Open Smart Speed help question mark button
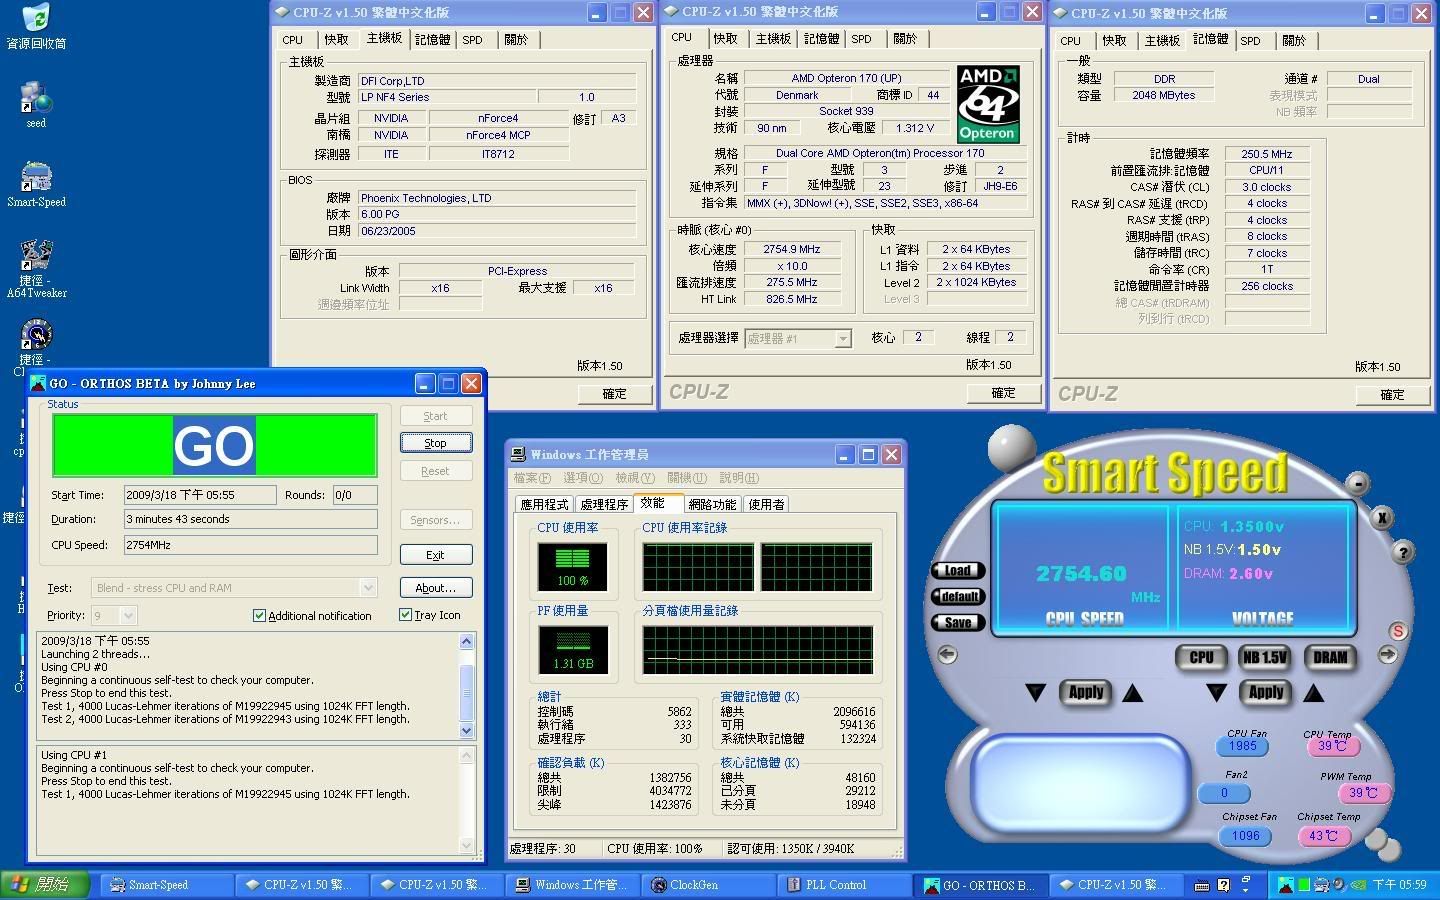1440x900 pixels. point(1402,552)
